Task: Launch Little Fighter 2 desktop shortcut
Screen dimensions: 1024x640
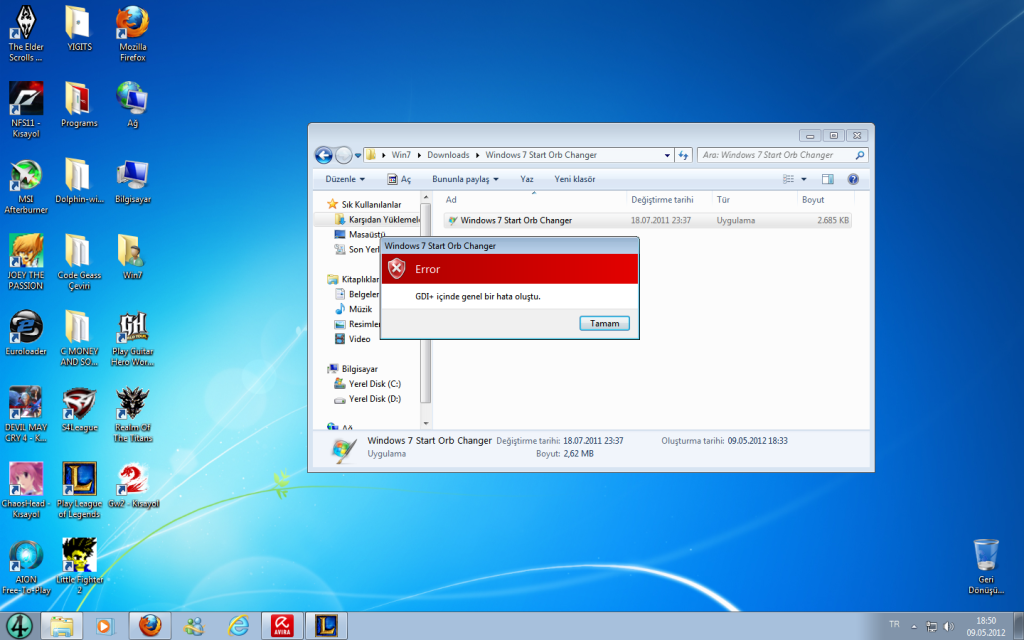Action: click(x=79, y=566)
